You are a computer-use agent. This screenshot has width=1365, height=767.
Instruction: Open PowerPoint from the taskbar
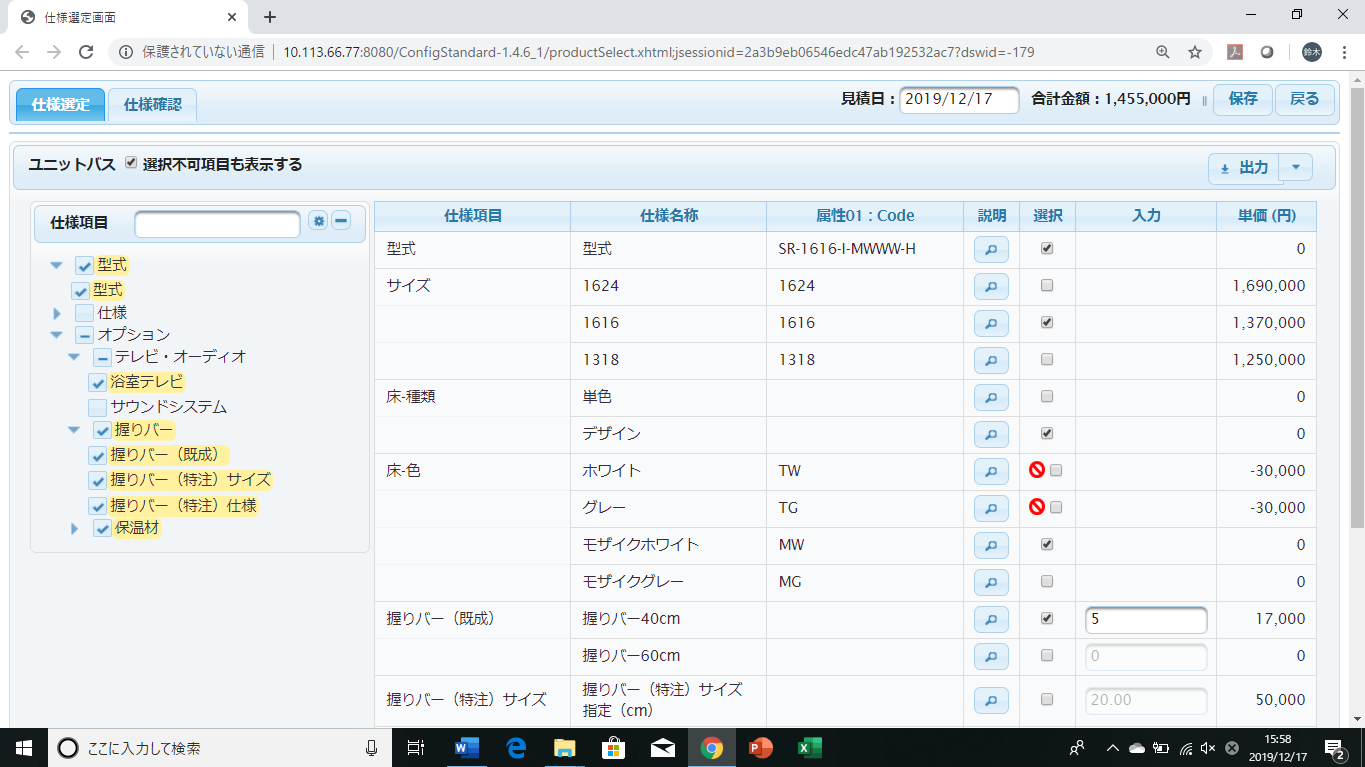click(x=760, y=747)
